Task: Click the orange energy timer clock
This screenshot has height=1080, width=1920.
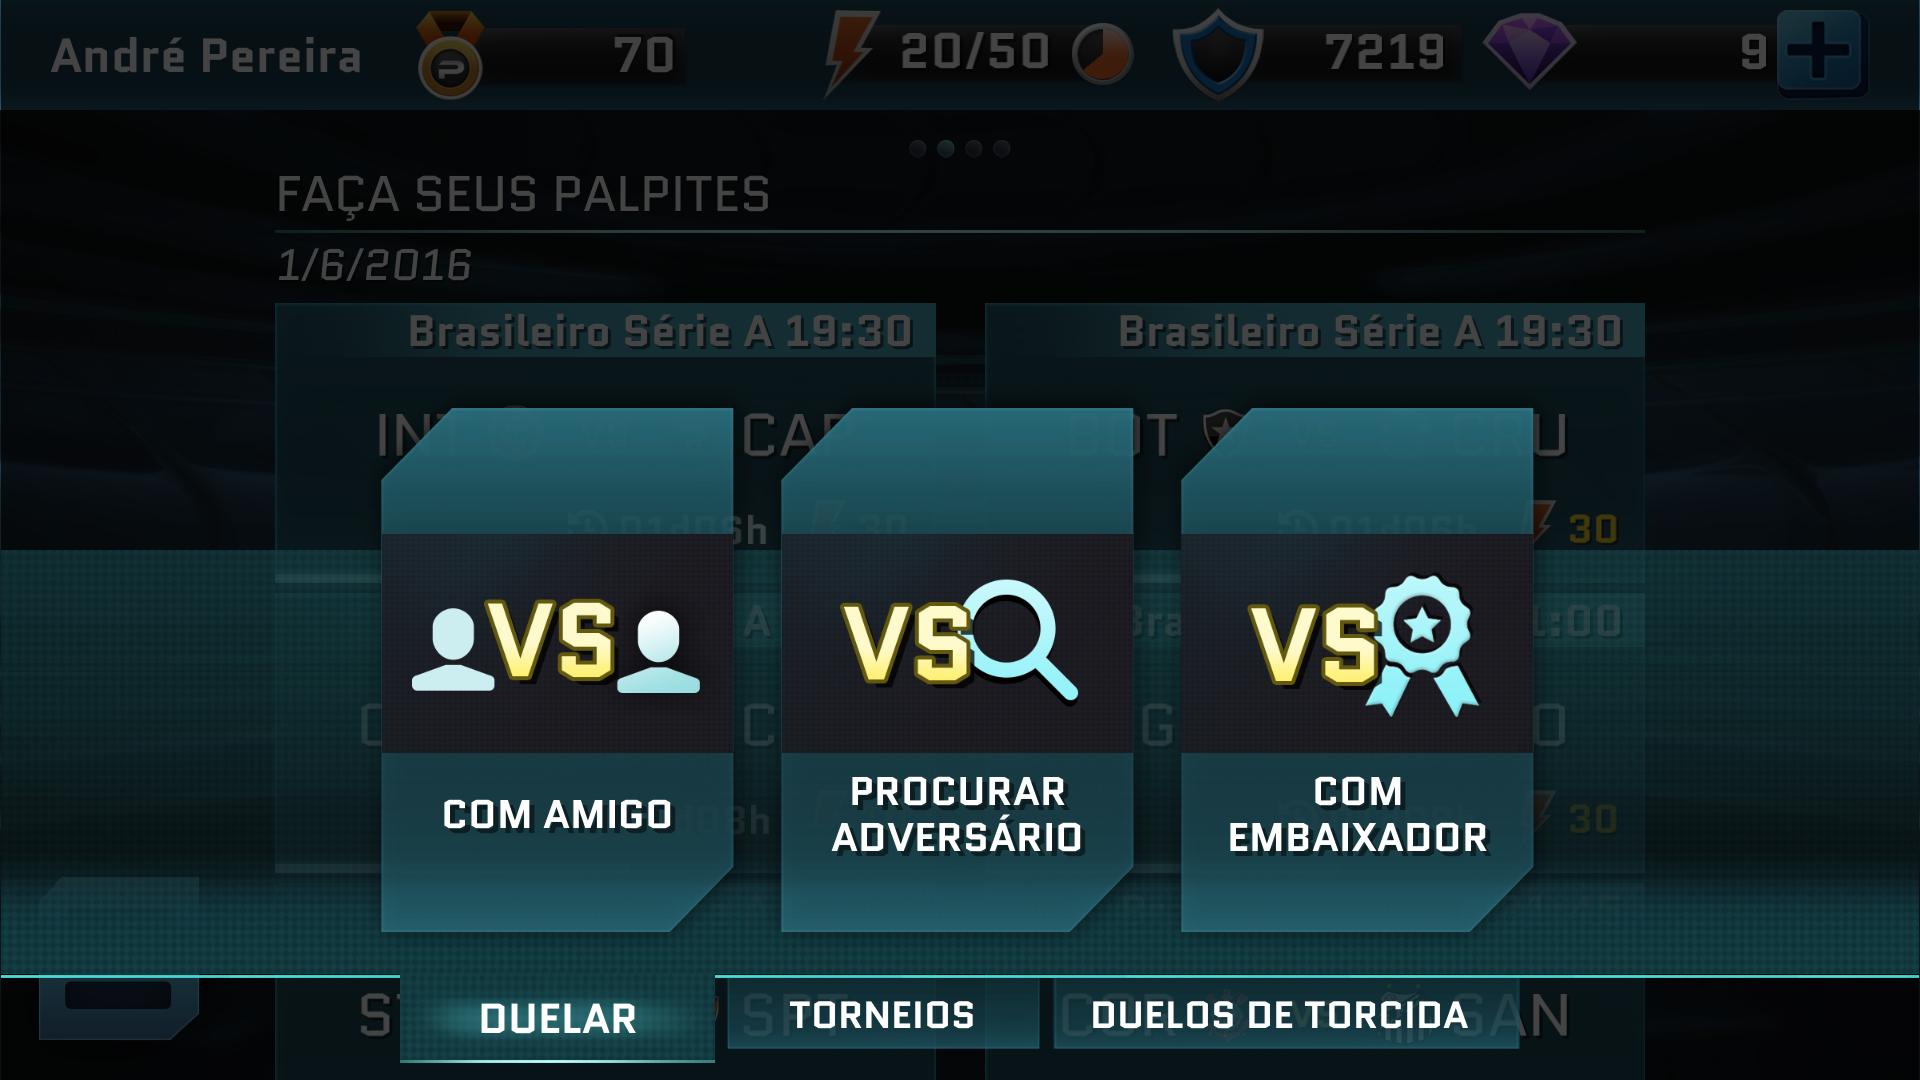Action: click(1102, 53)
